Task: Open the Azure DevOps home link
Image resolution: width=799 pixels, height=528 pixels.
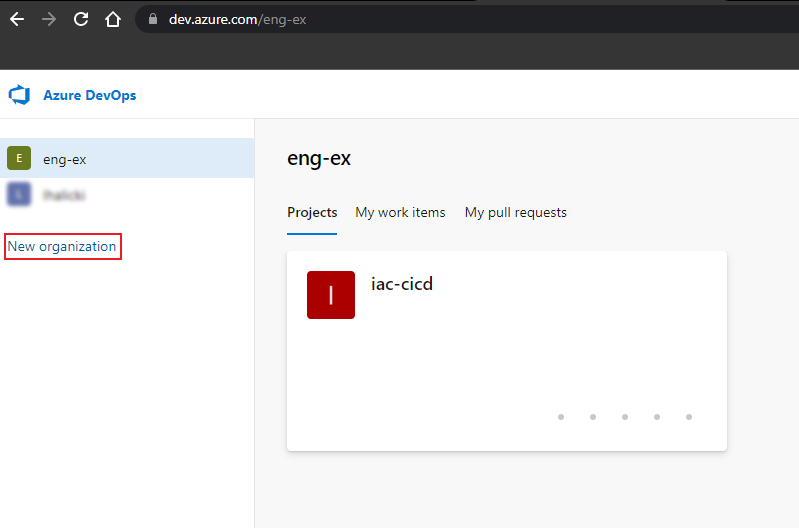Action: coord(90,95)
